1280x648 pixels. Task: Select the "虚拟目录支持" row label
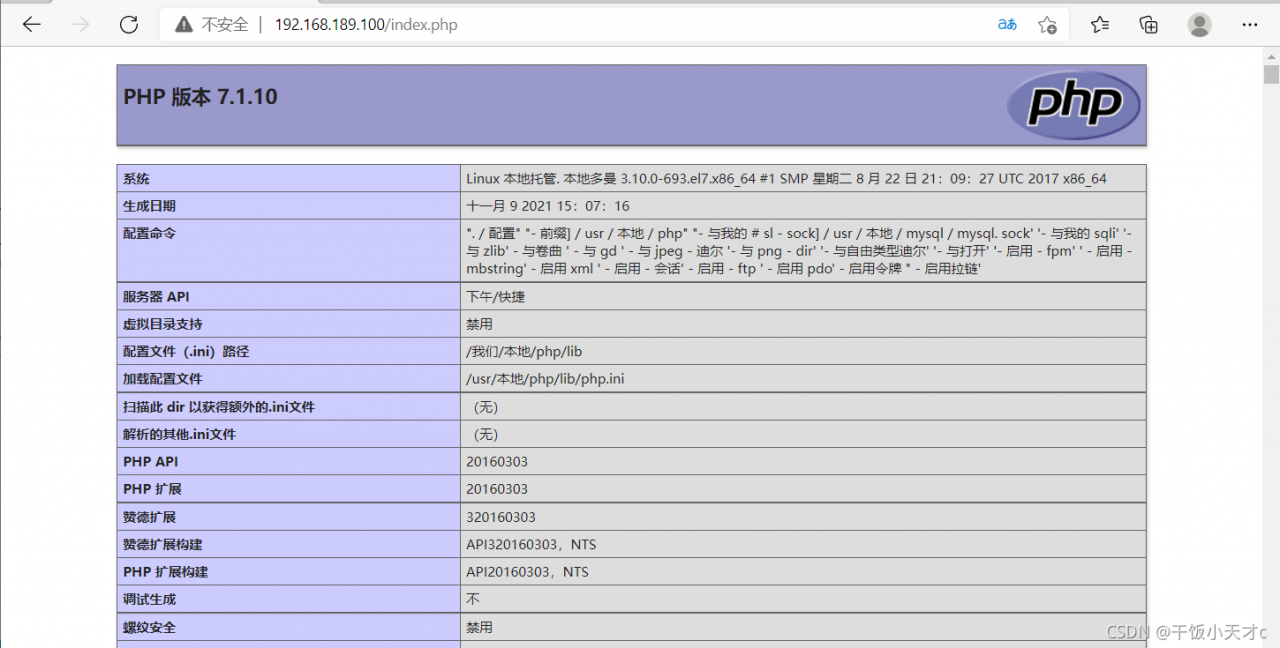(x=162, y=324)
